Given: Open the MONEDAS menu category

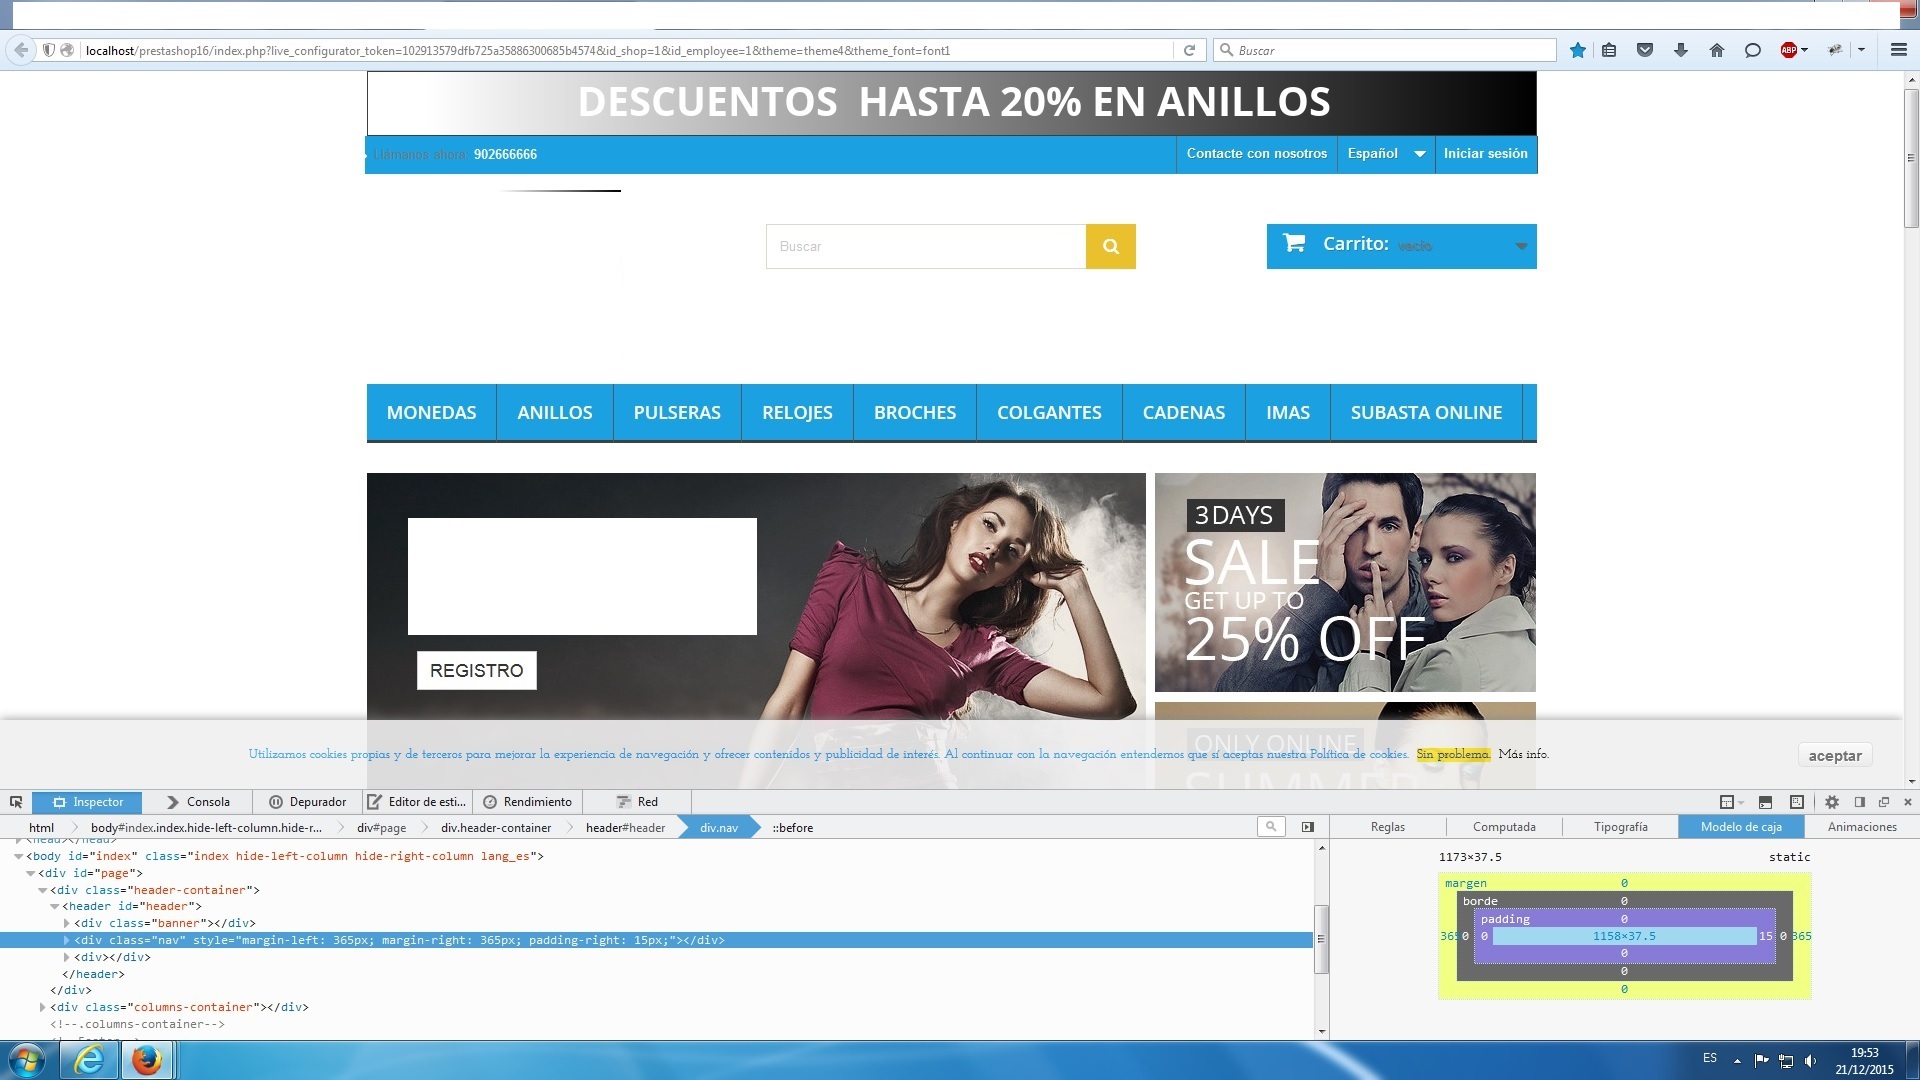Looking at the screenshot, I should [x=431, y=413].
